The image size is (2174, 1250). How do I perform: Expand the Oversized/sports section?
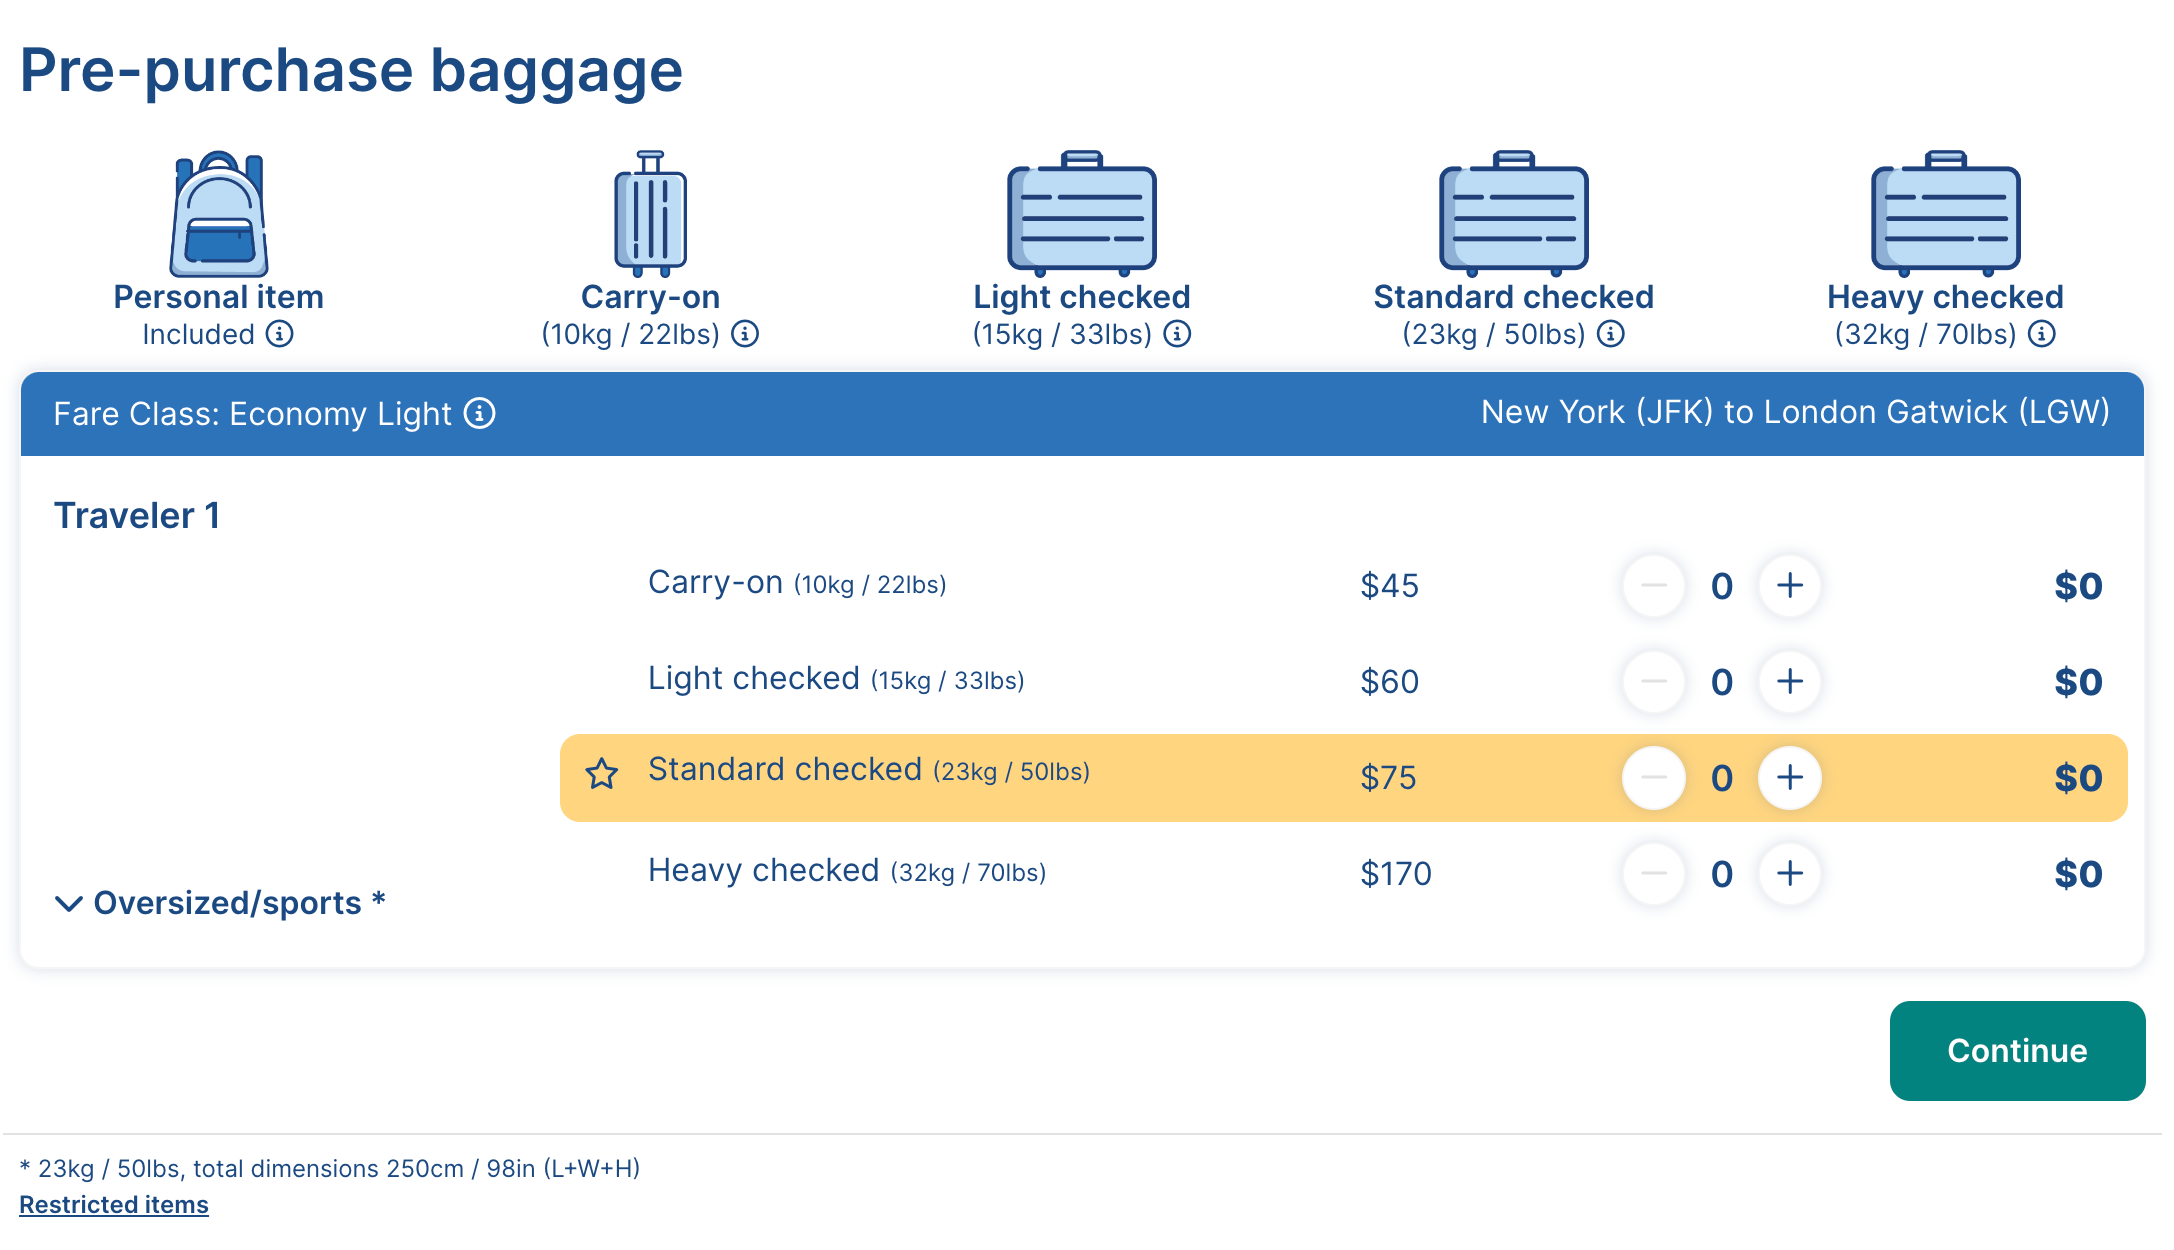click(220, 903)
